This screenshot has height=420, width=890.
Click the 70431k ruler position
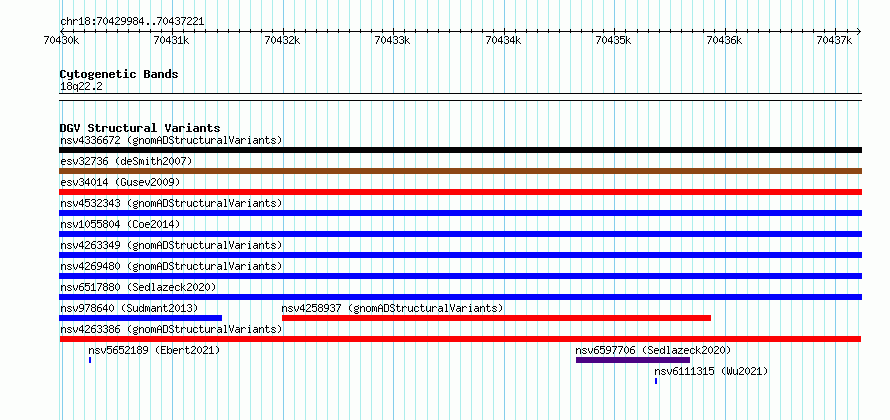(171, 40)
